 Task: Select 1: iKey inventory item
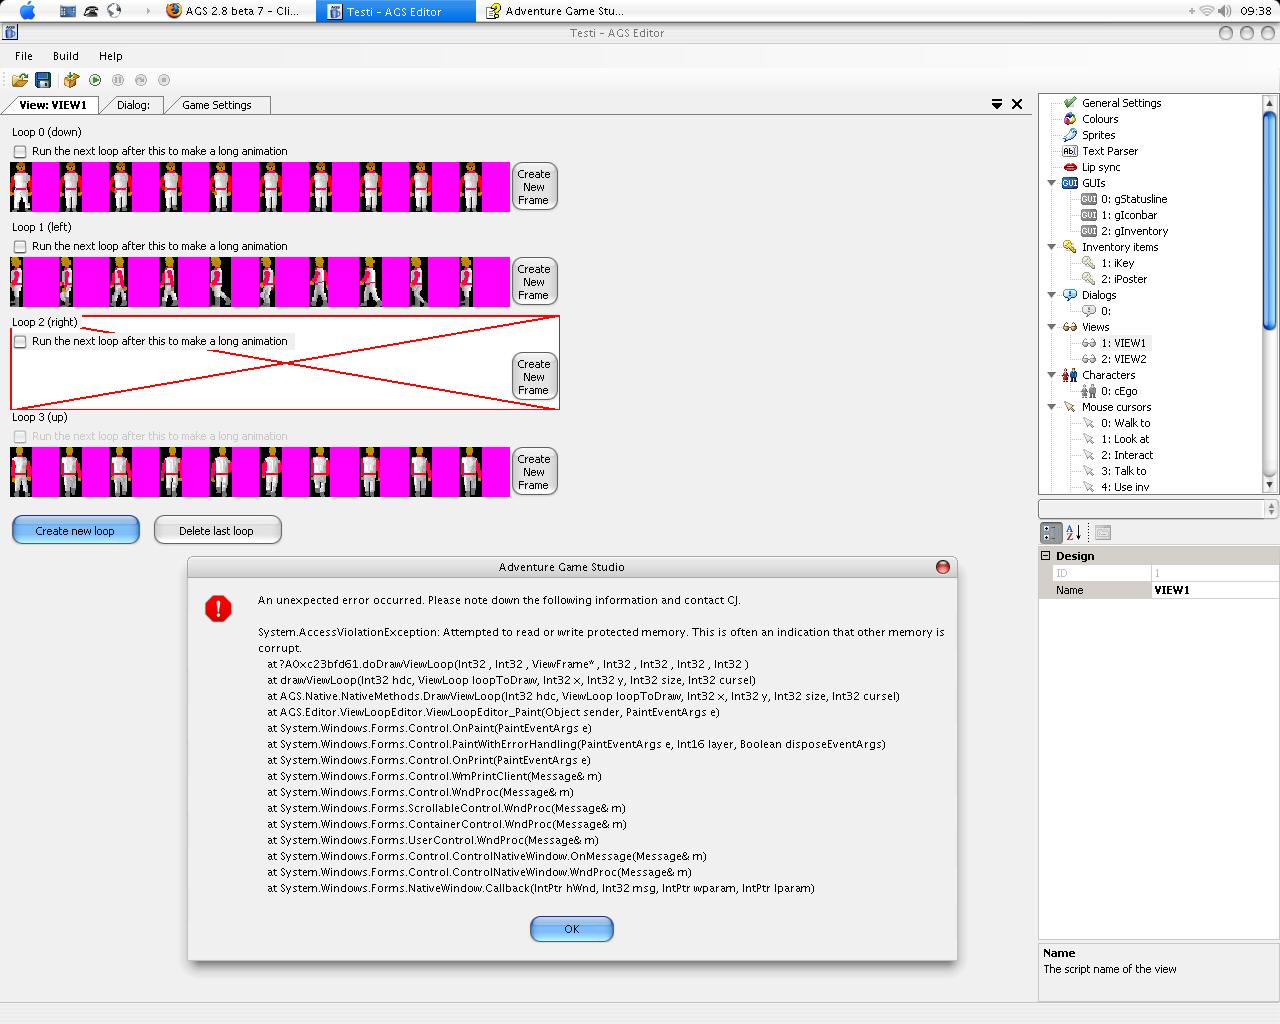1118,263
